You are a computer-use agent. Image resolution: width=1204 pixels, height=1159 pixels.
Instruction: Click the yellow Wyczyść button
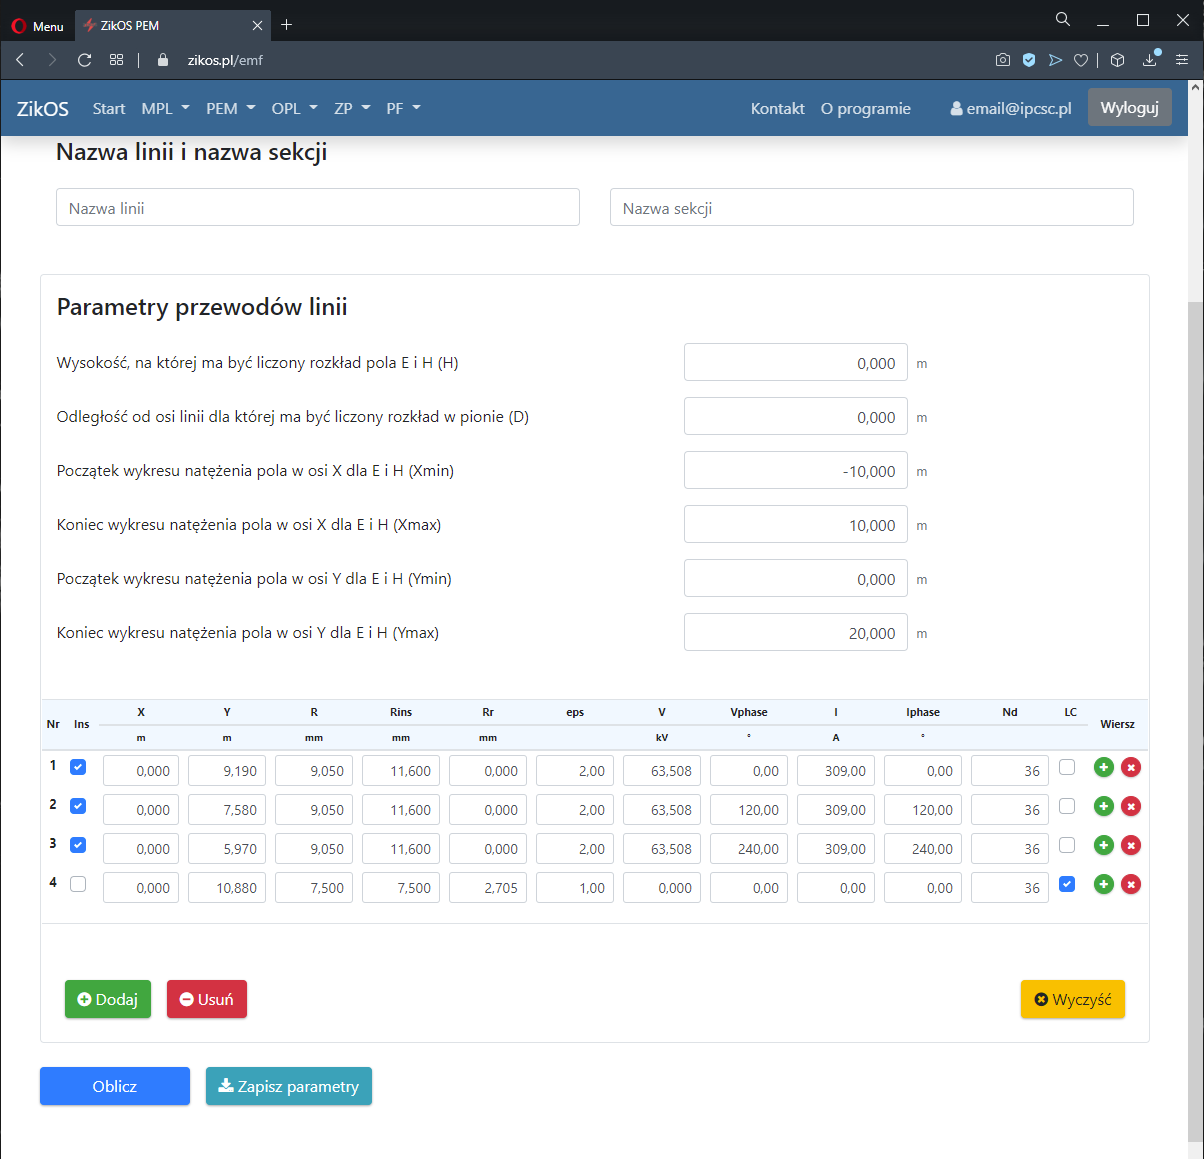pyautogui.click(x=1072, y=999)
